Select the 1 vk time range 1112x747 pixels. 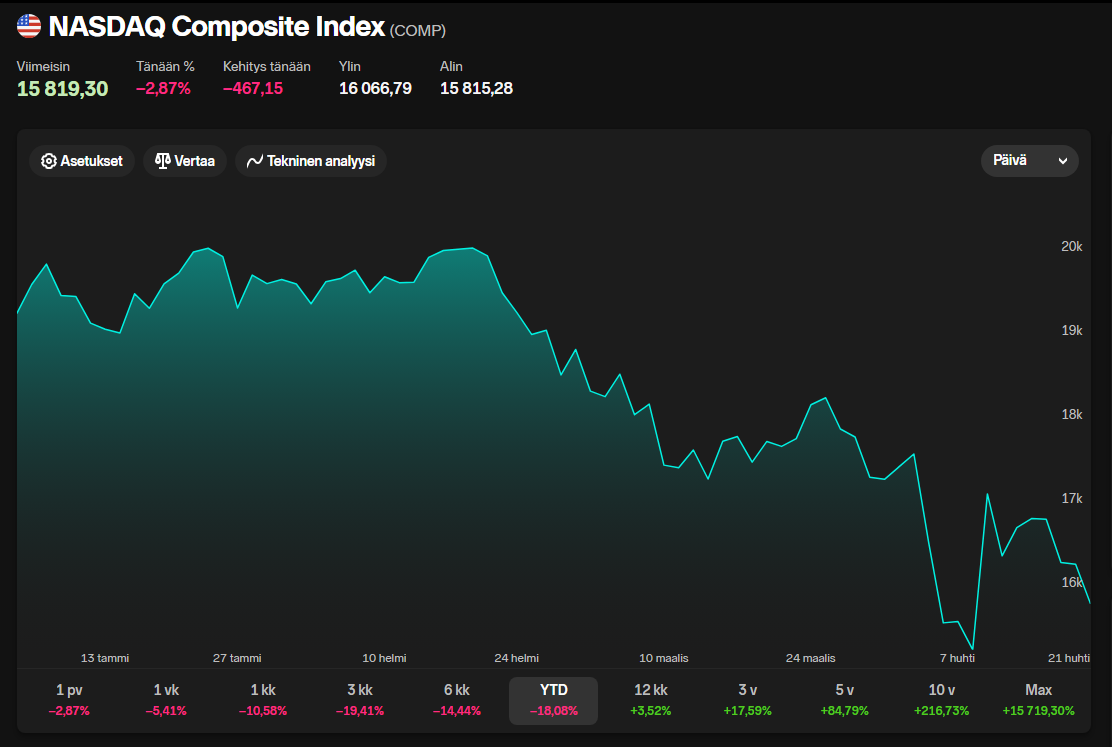[166, 700]
